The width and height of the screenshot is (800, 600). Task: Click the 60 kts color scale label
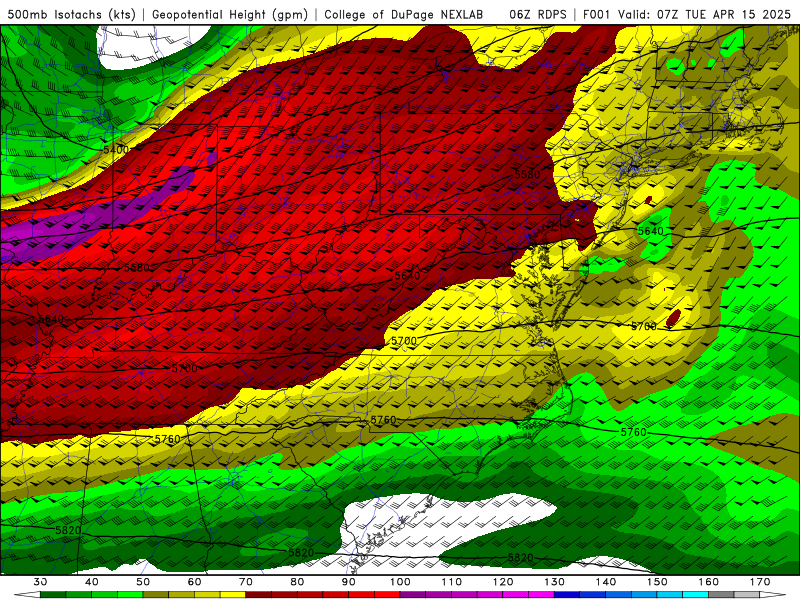click(194, 582)
